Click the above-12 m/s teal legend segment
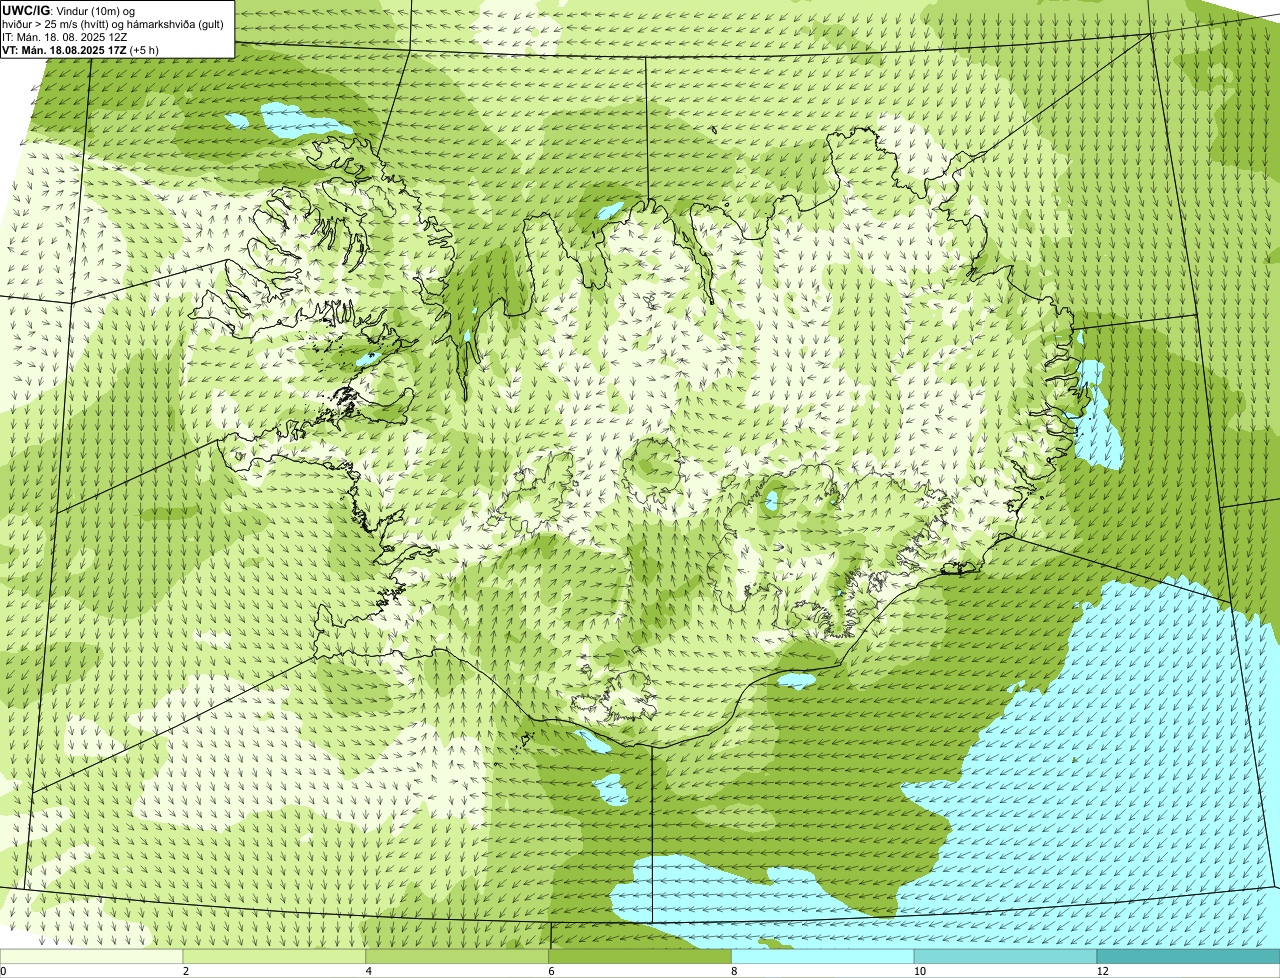 (1189, 957)
